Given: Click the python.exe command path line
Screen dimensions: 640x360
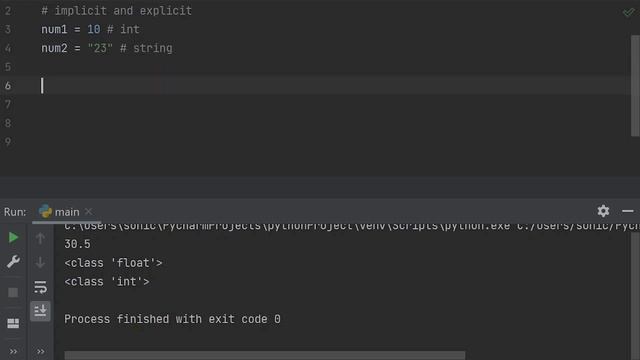Looking at the screenshot, I should pos(351,226).
